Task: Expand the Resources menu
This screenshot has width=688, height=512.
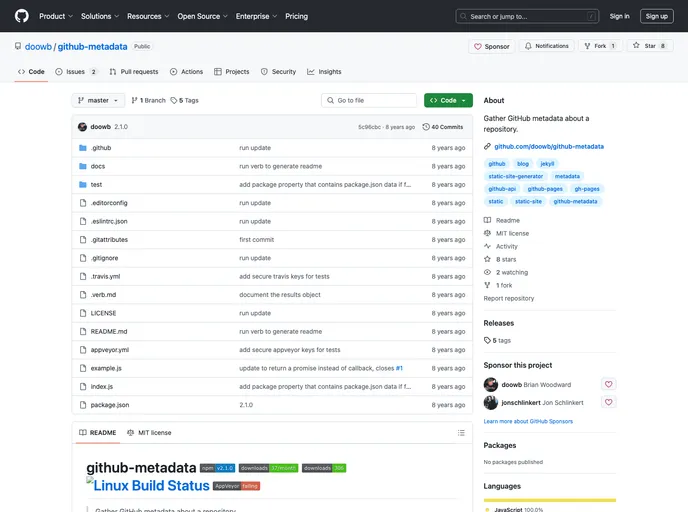Action: [x=148, y=16]
